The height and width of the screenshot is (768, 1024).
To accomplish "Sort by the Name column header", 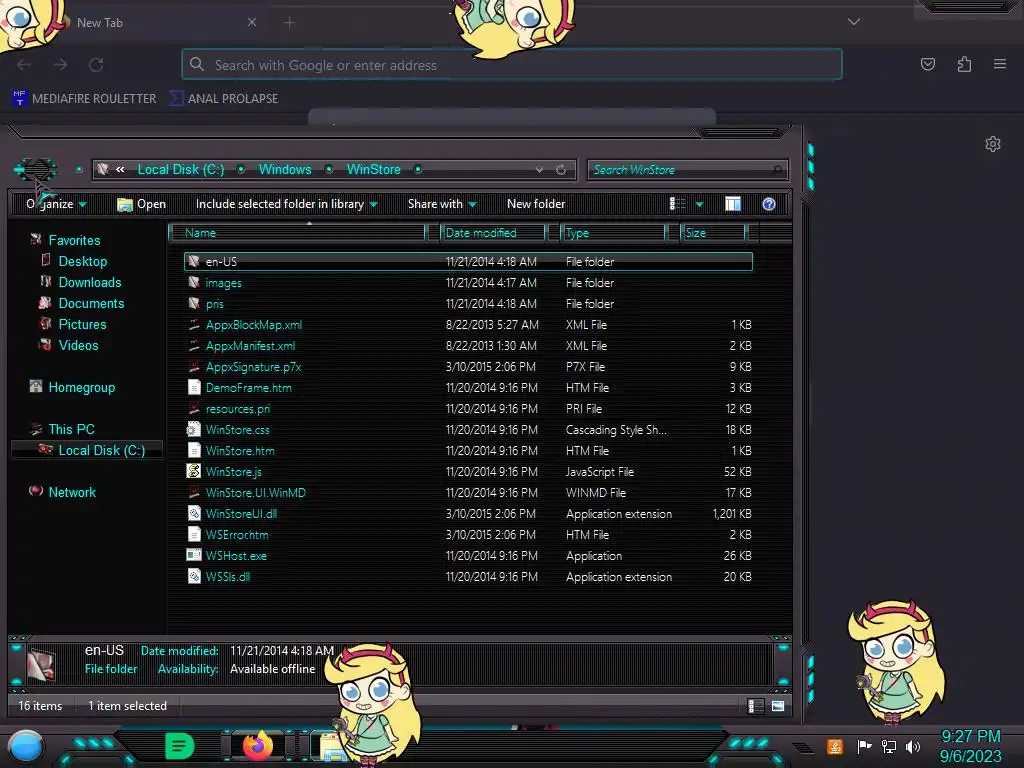I will (x=297, y=232).
